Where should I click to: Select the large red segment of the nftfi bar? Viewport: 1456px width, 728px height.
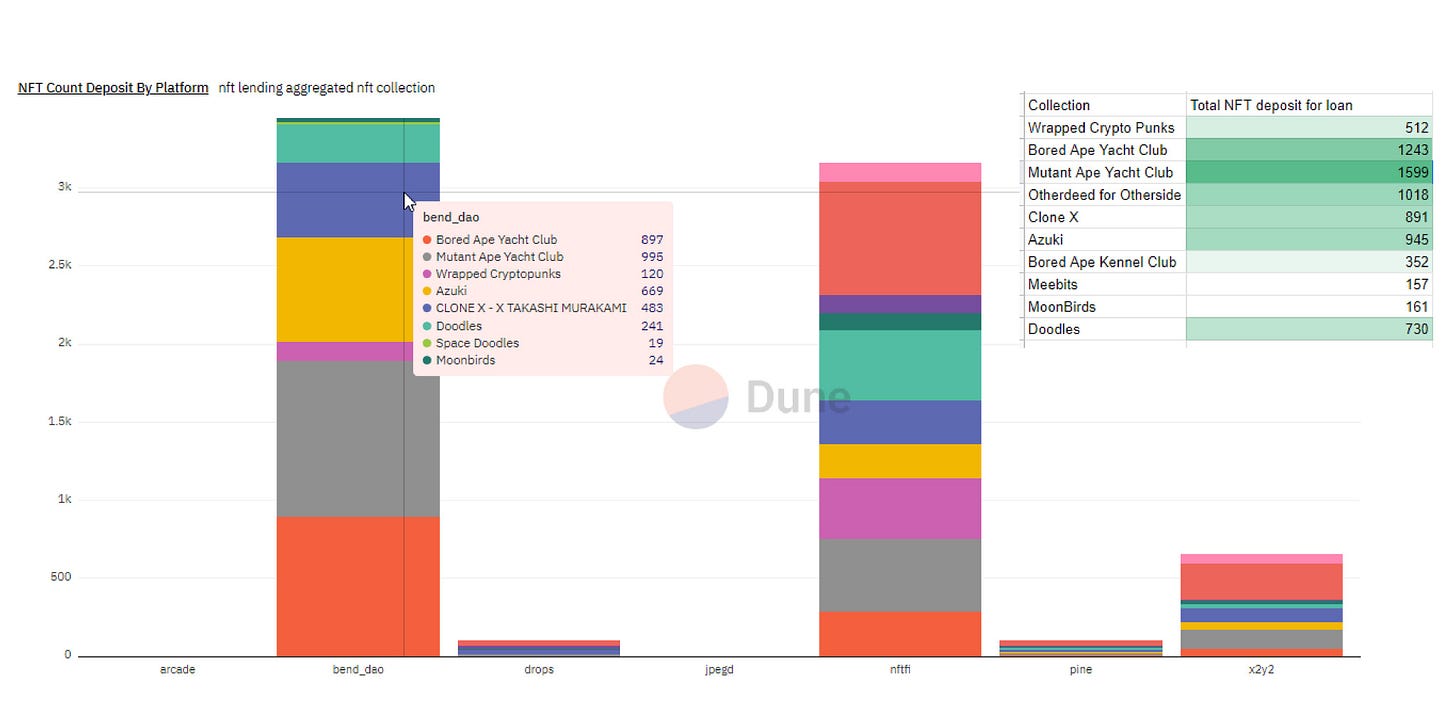click(900, 238)
